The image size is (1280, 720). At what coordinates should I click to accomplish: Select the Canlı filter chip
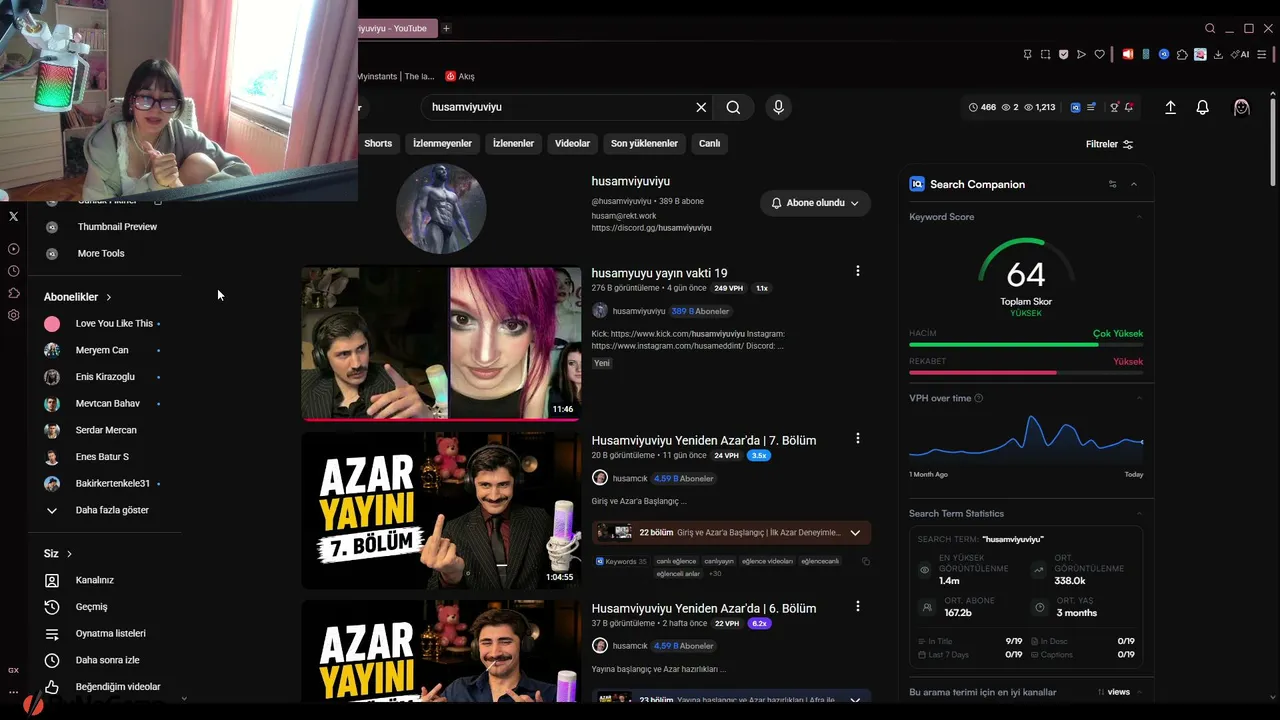pyautogui.click(x=709, y=143)
